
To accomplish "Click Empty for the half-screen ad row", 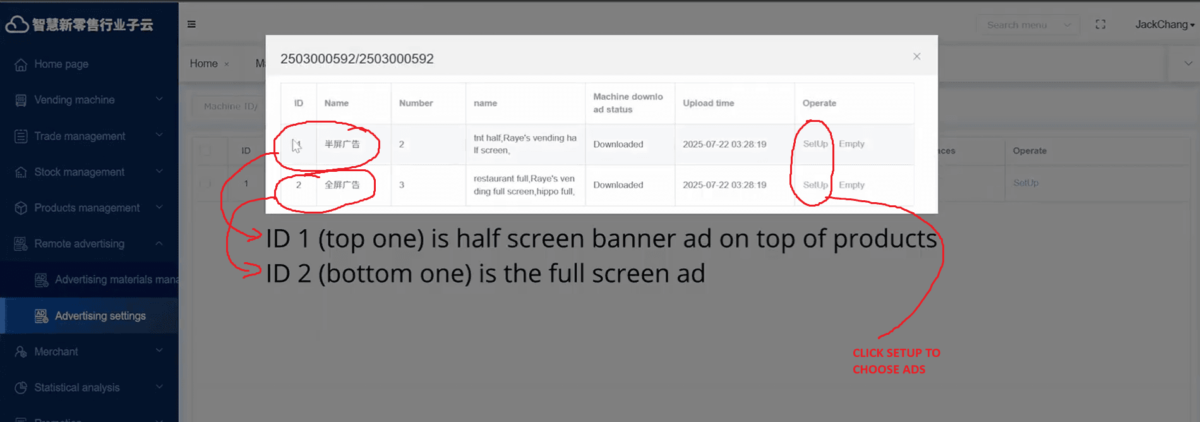I will [x=851, y=144].
